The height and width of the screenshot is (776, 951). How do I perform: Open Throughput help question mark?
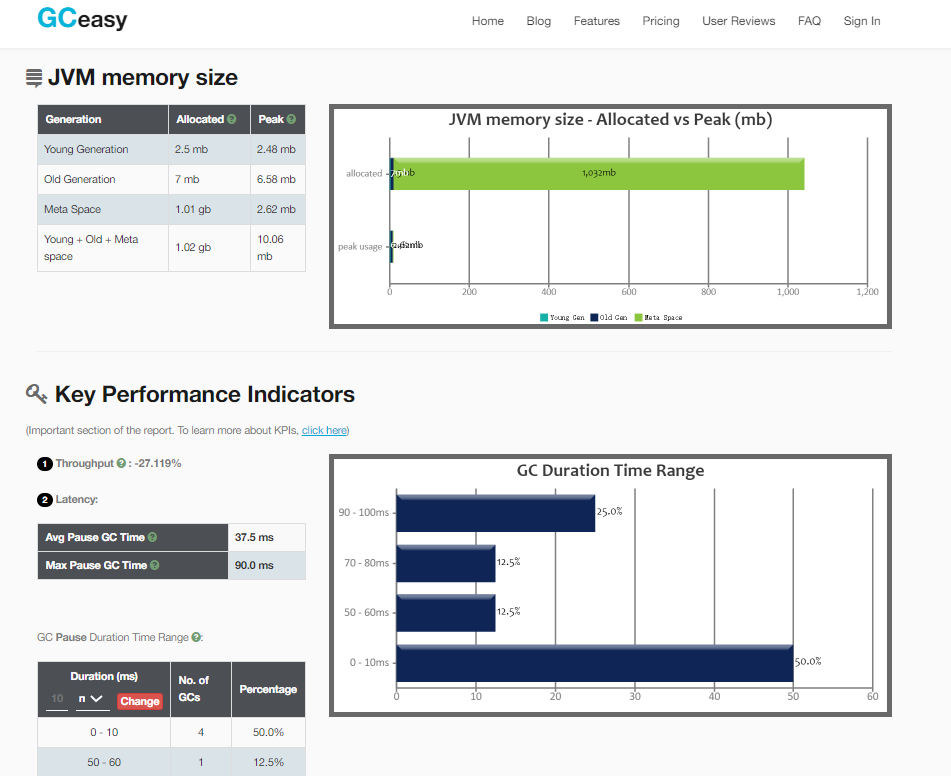(121, 463)
